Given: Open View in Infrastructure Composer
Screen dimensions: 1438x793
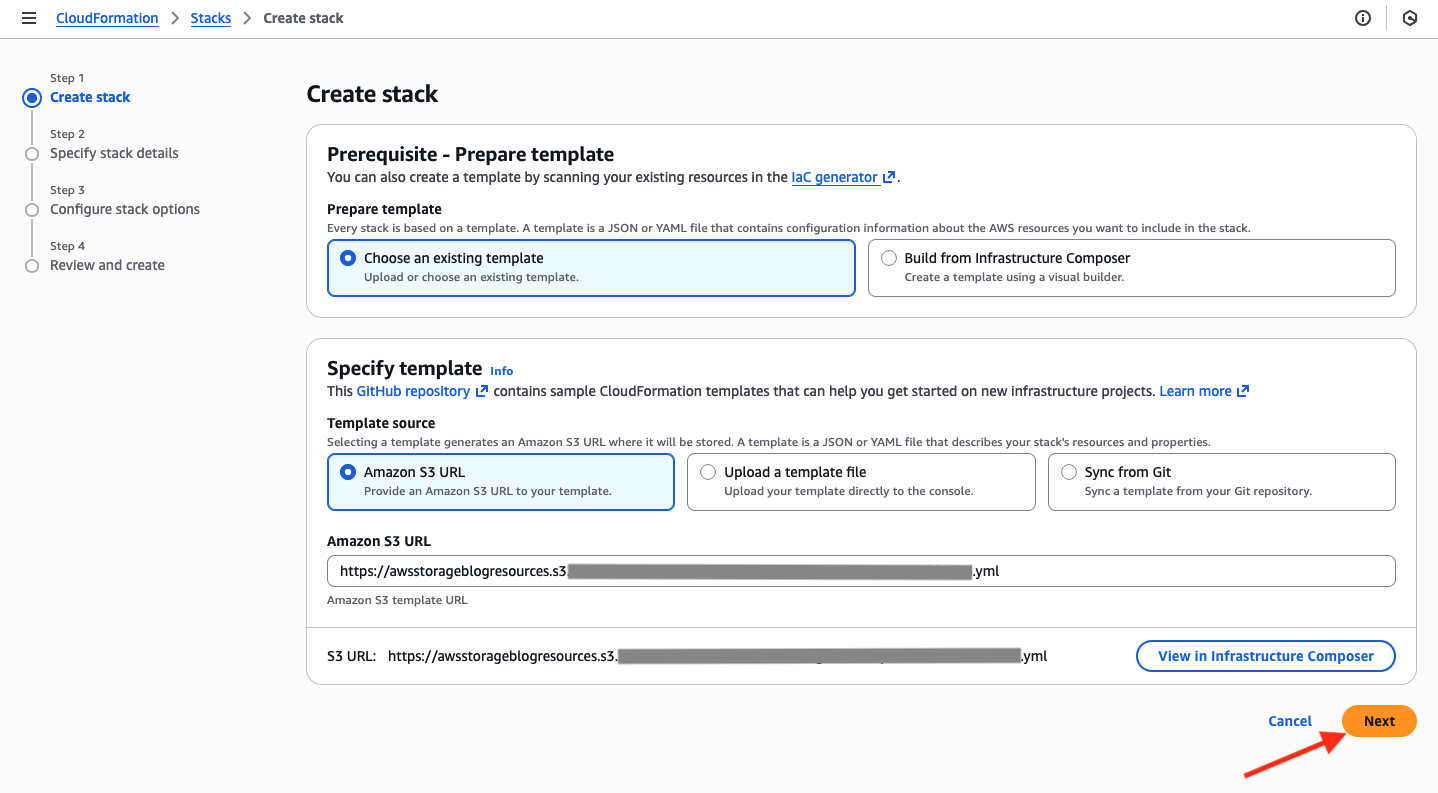Looking at the screenshot, I should [1265, 655].
